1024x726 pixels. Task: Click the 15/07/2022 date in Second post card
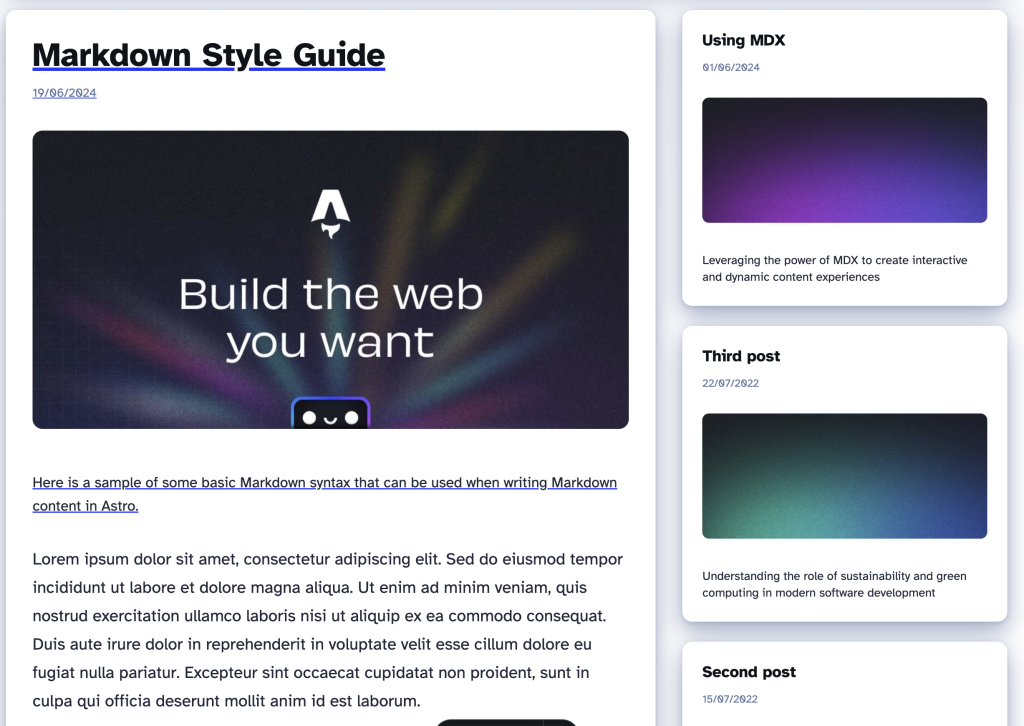(730, 699)
